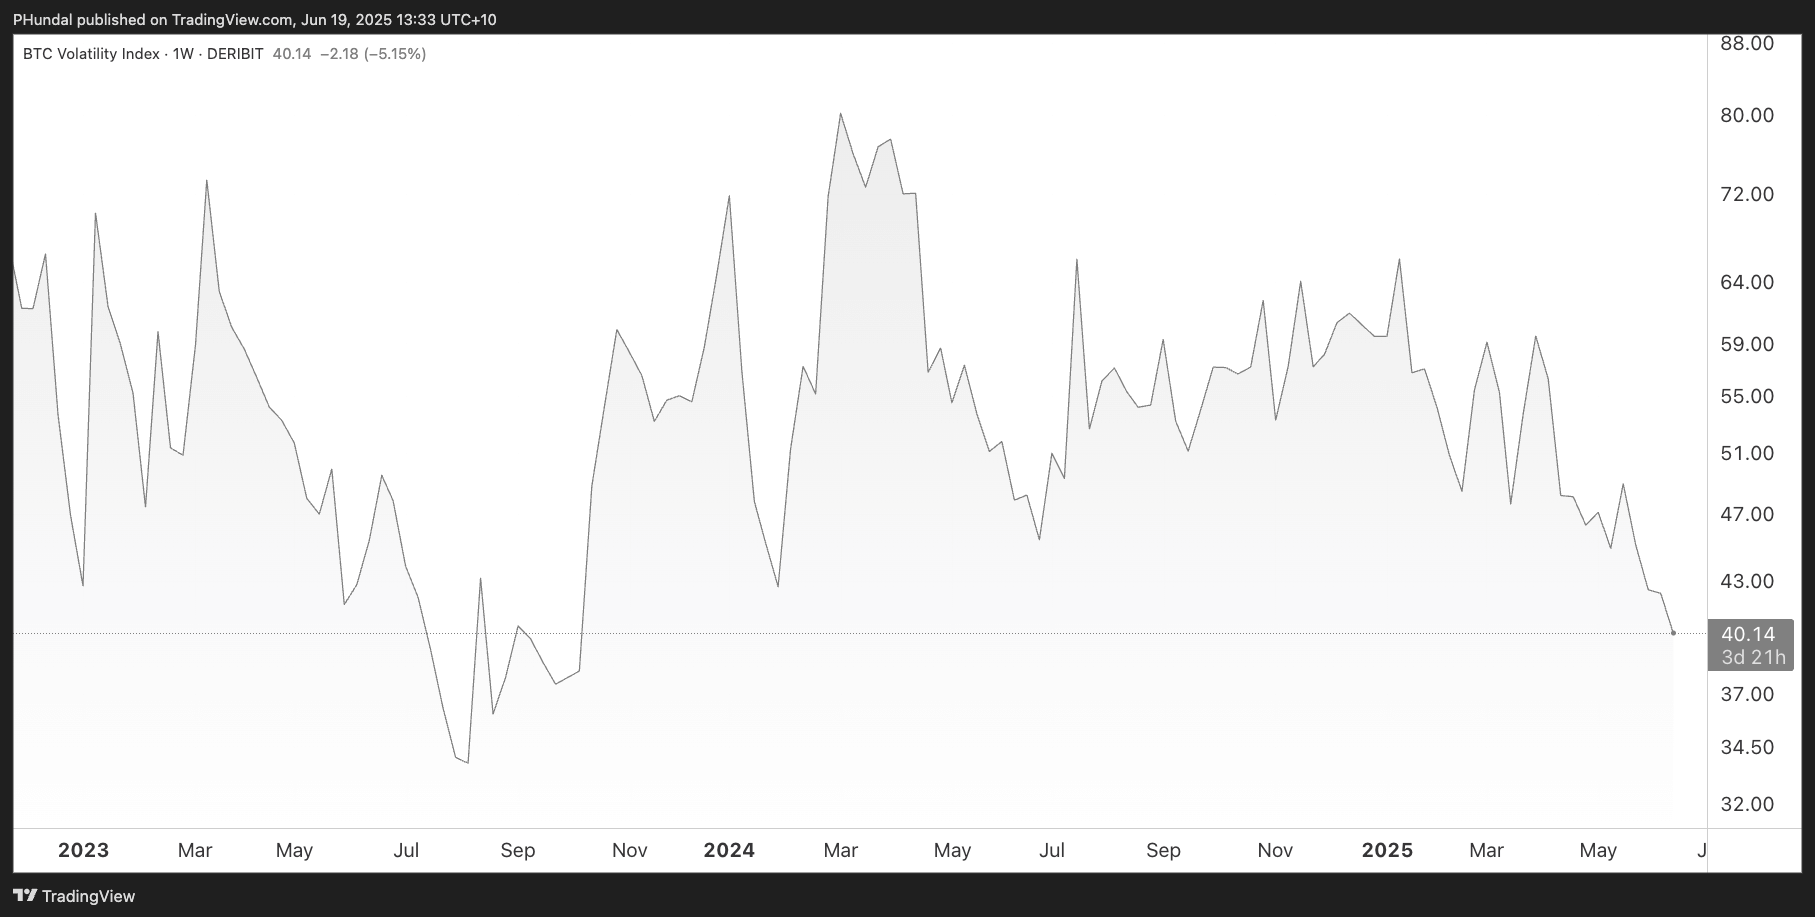Screen dimensions: 1815x917
Task: Click the 'DERIBIT' exchange label
Action: pyautogui.click(x=235, y=54)
